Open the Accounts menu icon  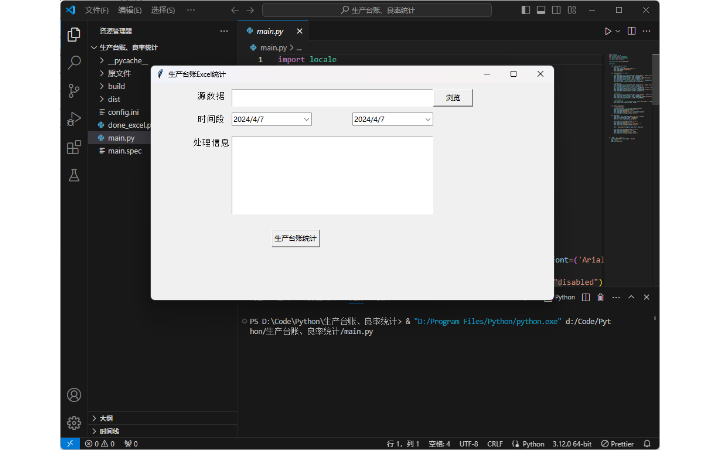[74, 395]
